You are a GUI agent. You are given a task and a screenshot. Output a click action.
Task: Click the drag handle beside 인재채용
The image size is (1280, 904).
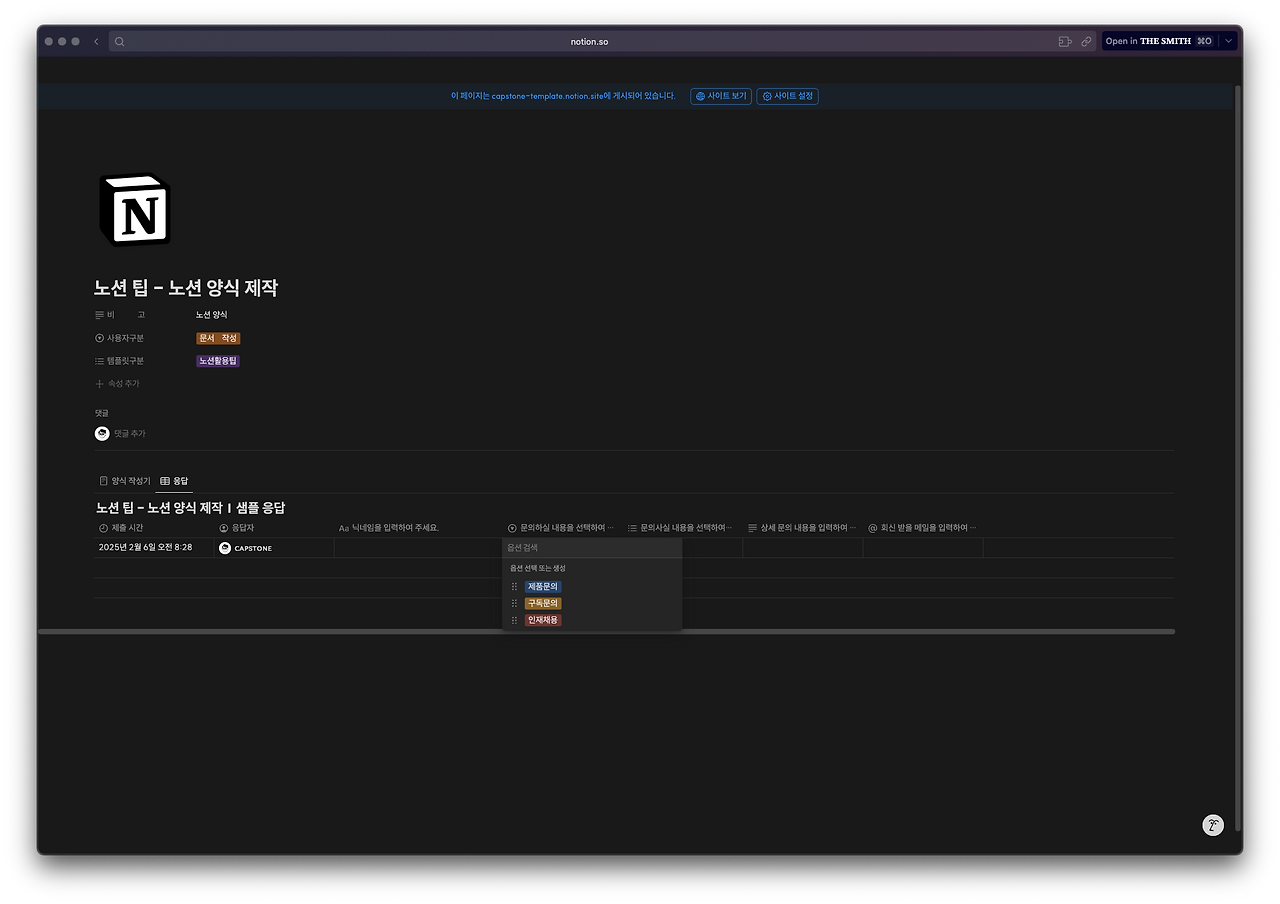[x=514, y=621]
